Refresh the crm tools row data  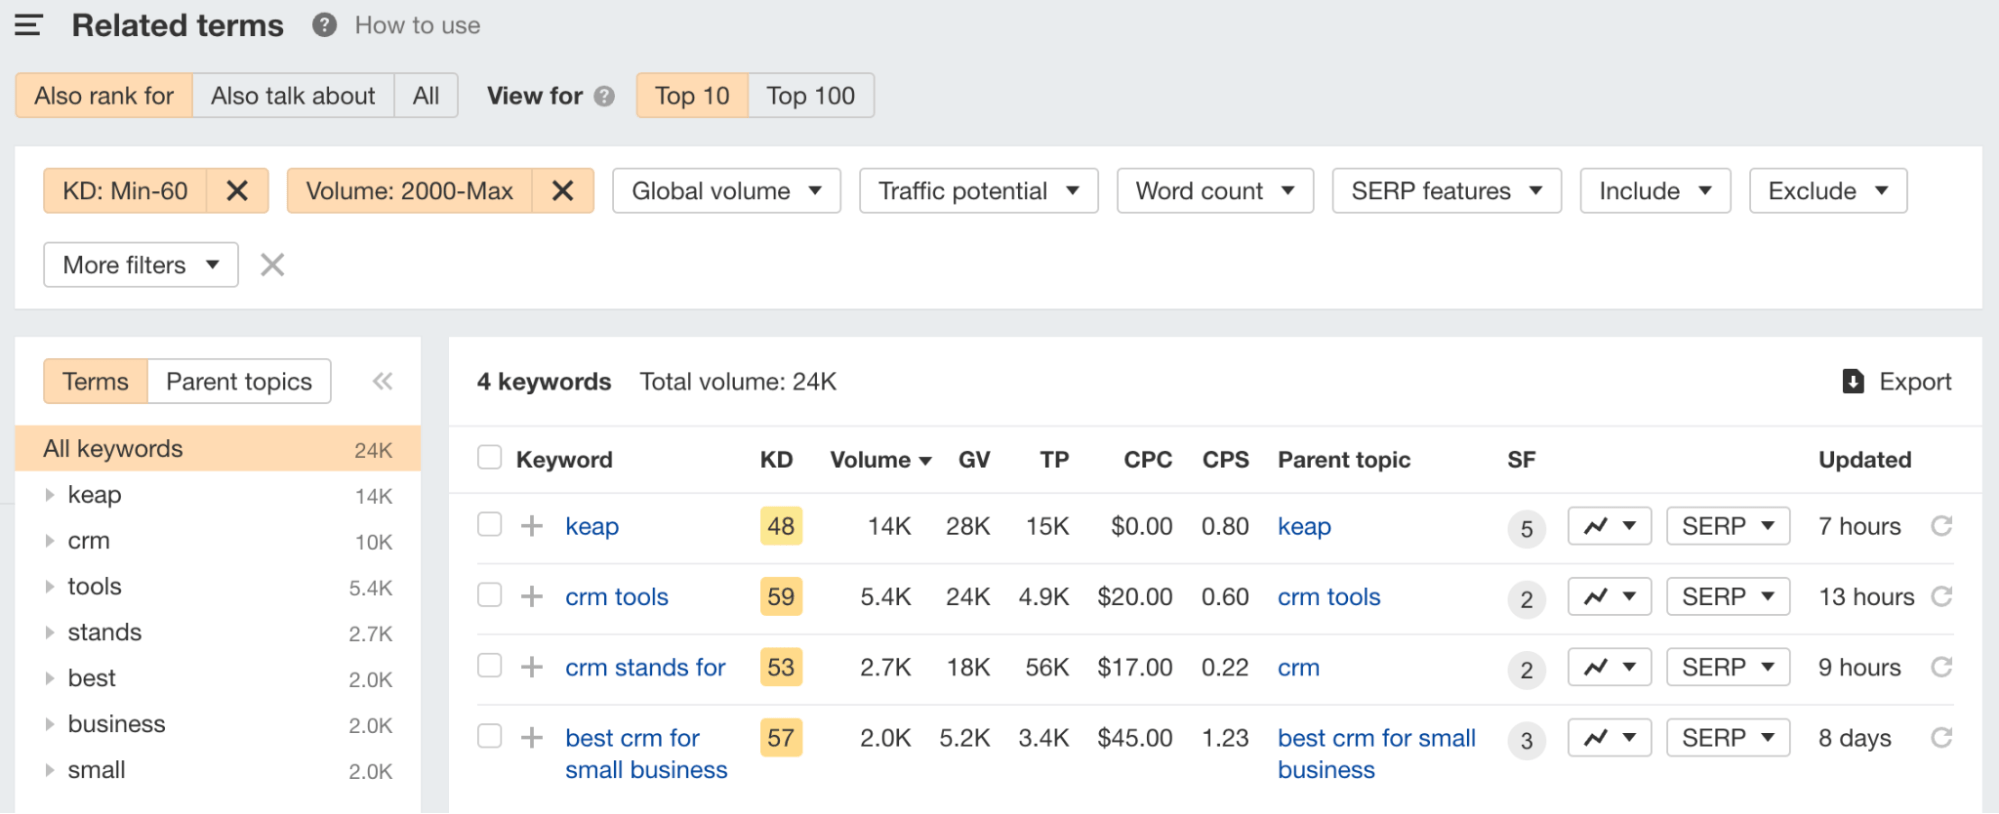[x=1942, y=597]
